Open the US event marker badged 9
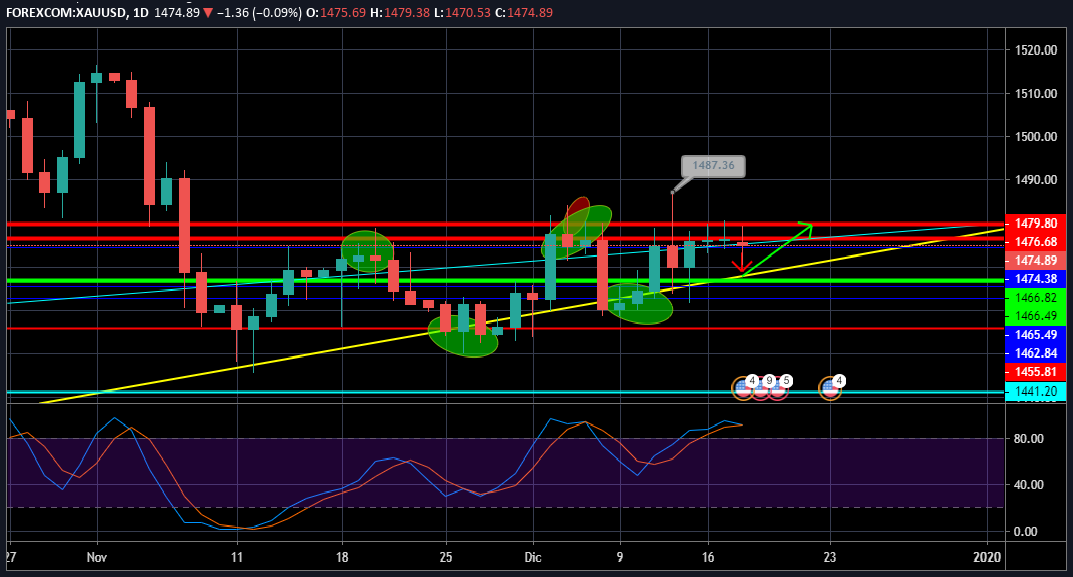 761,388
